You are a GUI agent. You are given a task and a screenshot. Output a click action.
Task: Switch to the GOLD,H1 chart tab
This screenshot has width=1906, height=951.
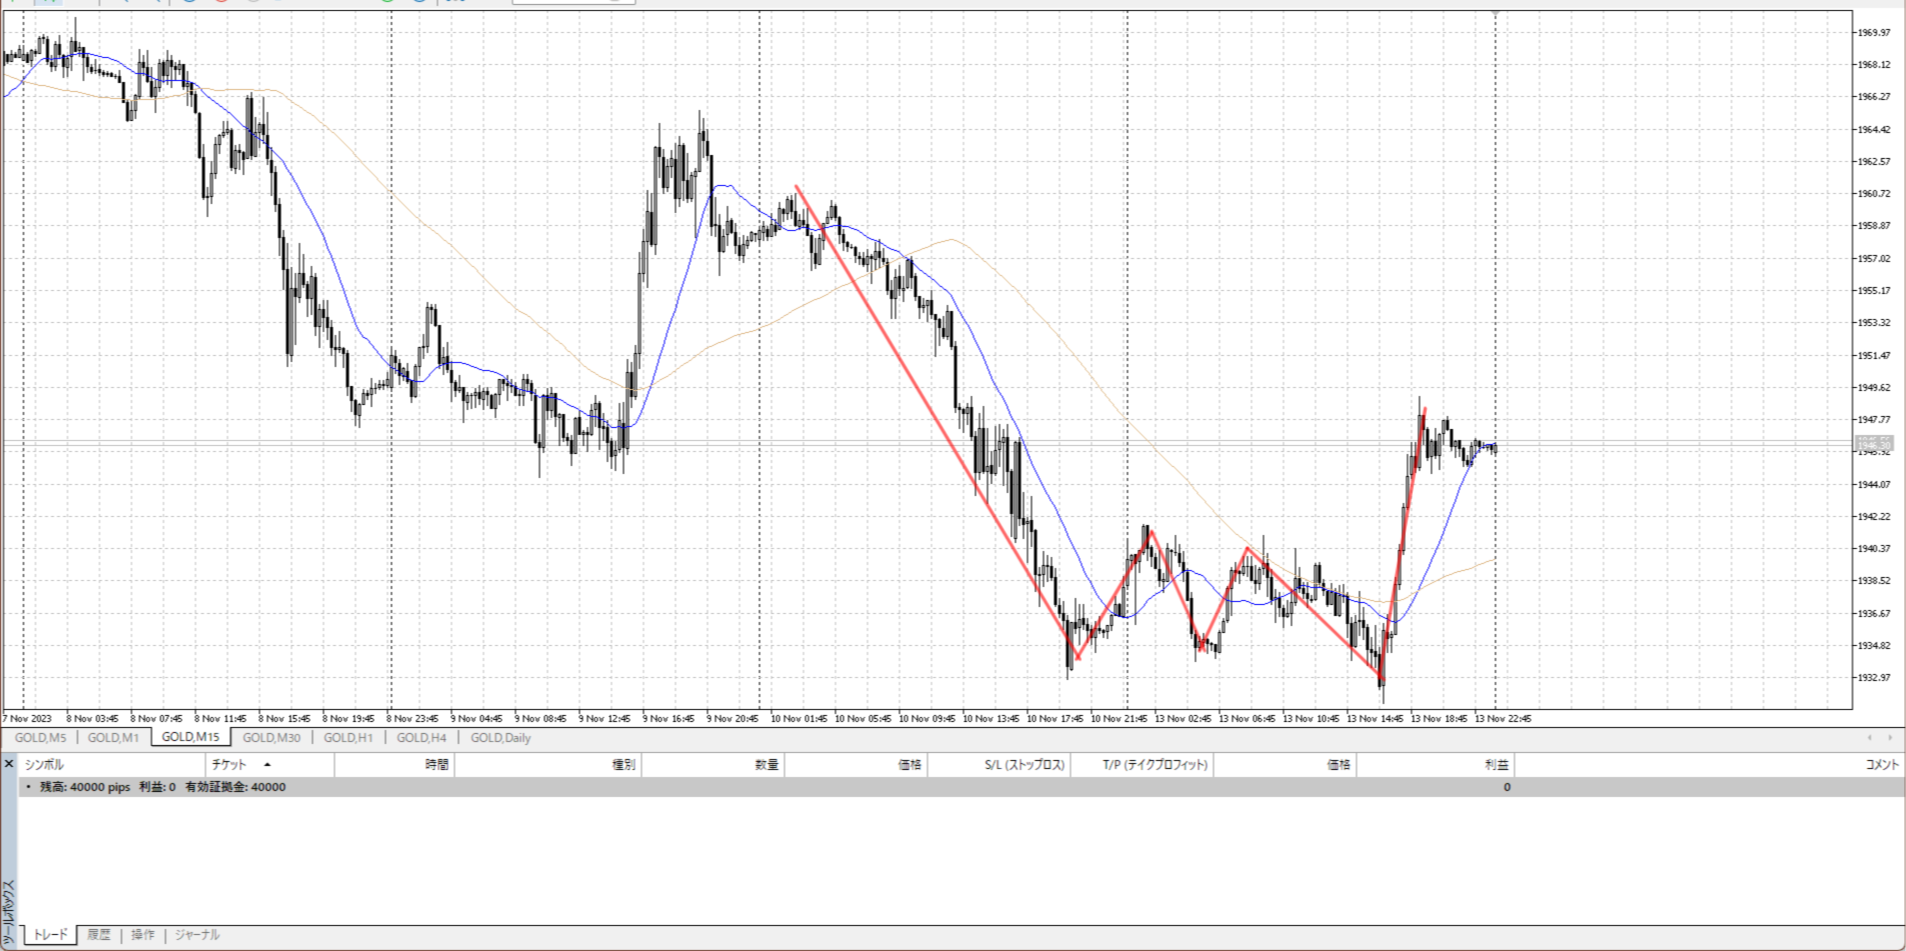(x=348, y=738)
